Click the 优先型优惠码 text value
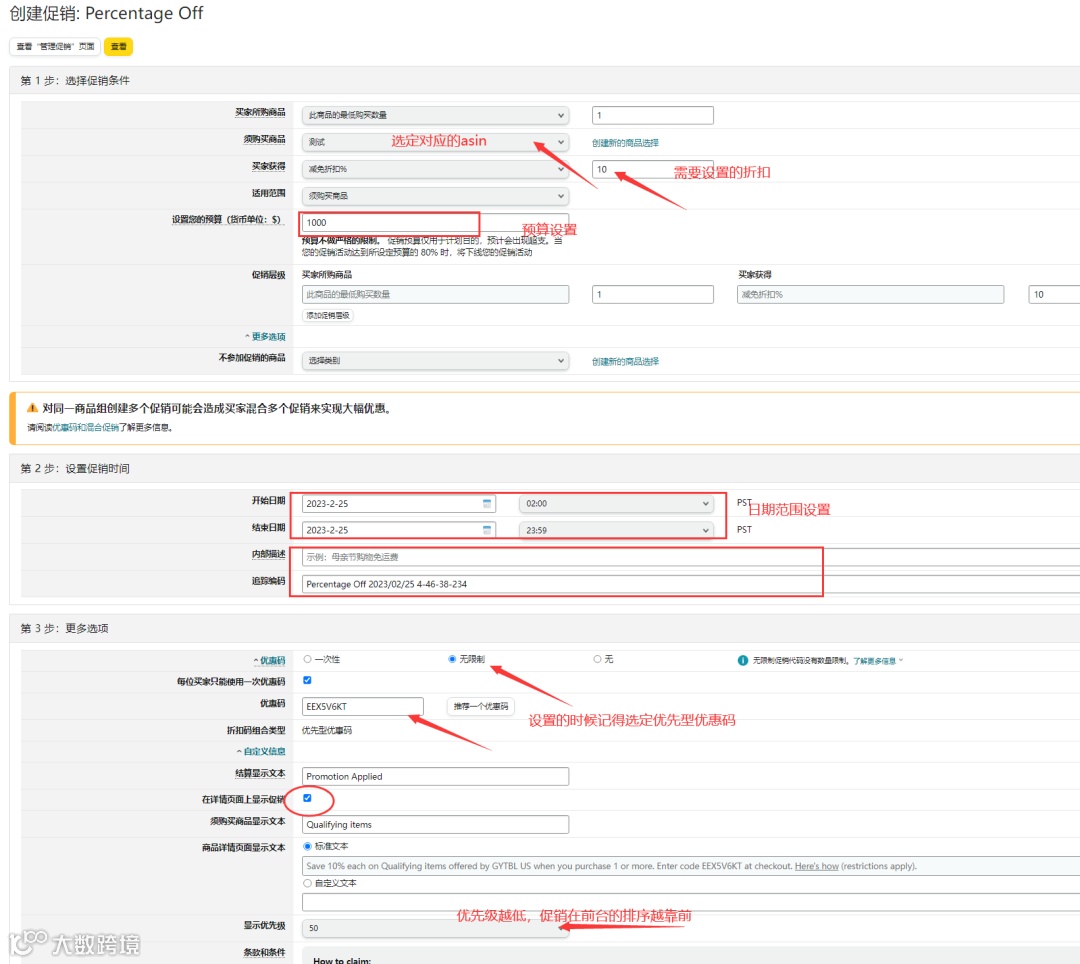Image resolution: width=1080 pixels, height=964 pixels. (x=326, y=730)
